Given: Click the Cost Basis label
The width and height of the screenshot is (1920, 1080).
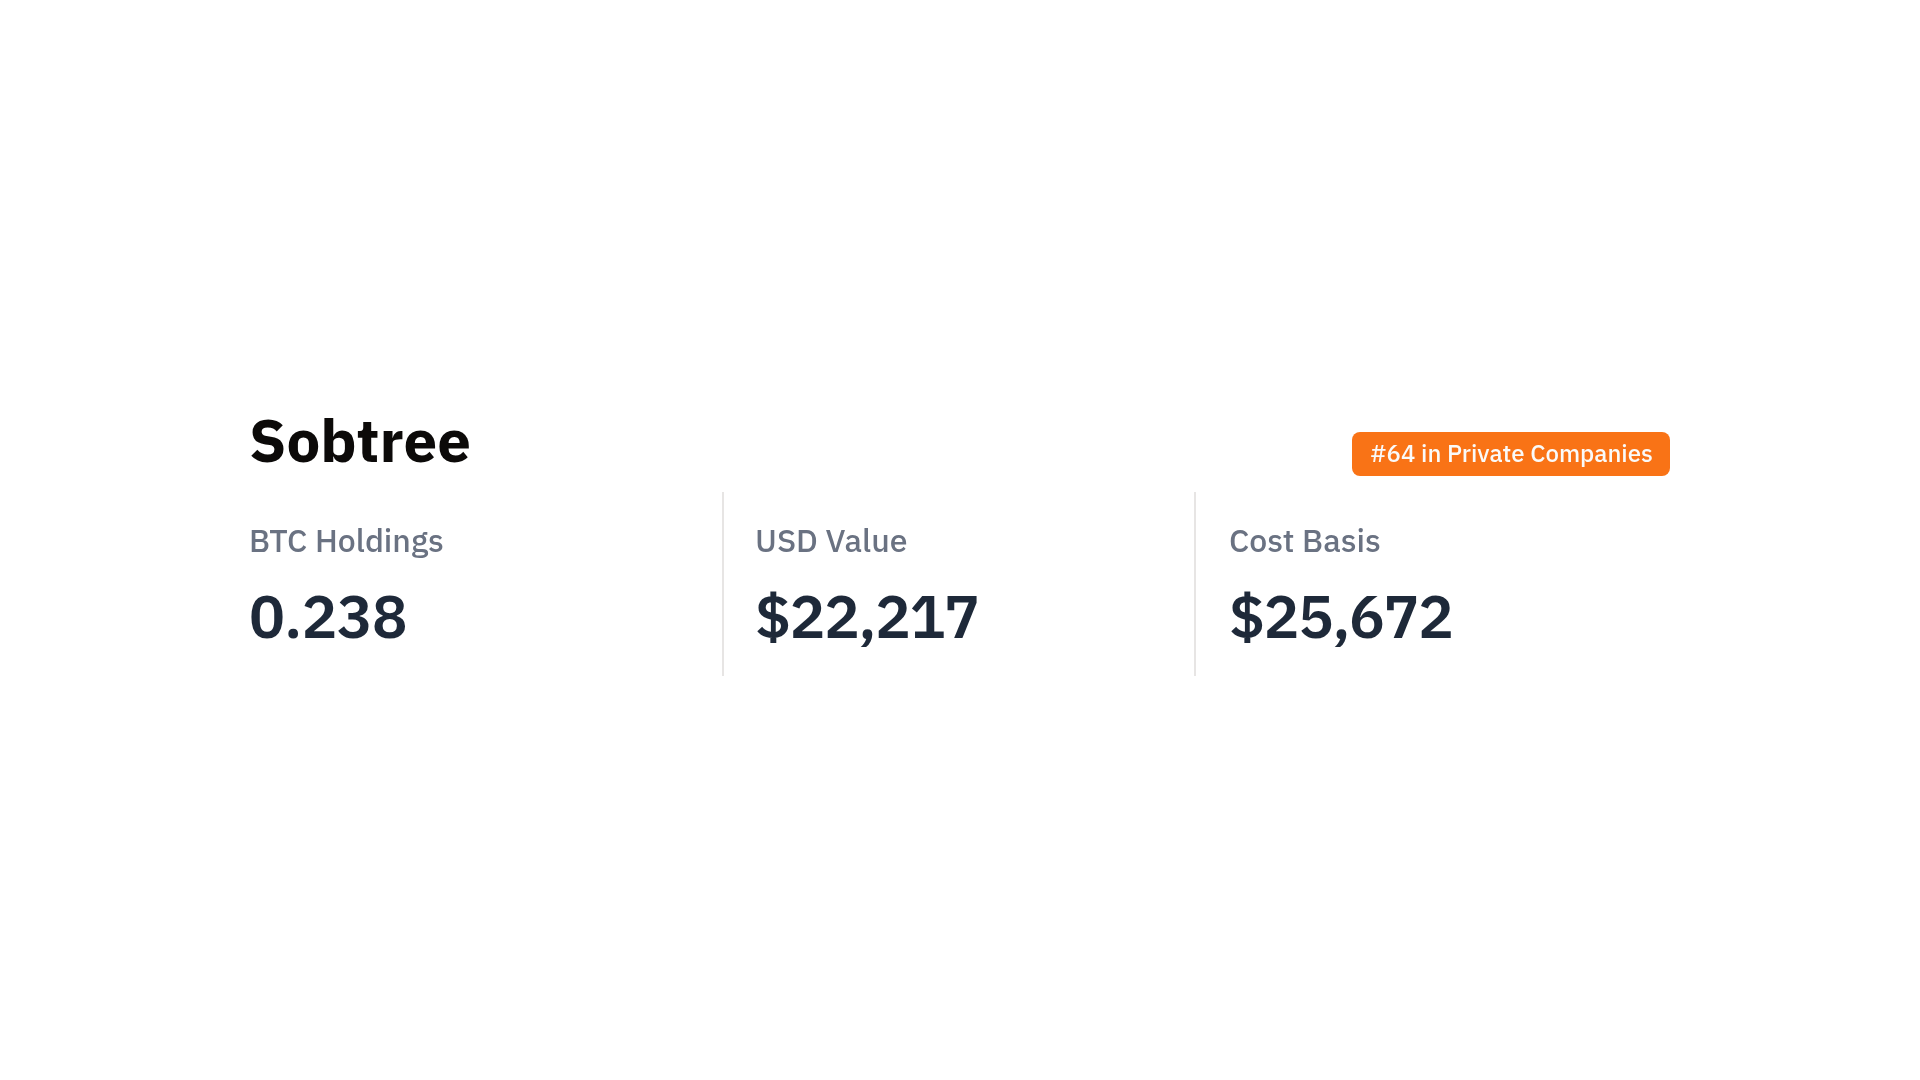Looking at the screenshot, I should (1304, 541).
